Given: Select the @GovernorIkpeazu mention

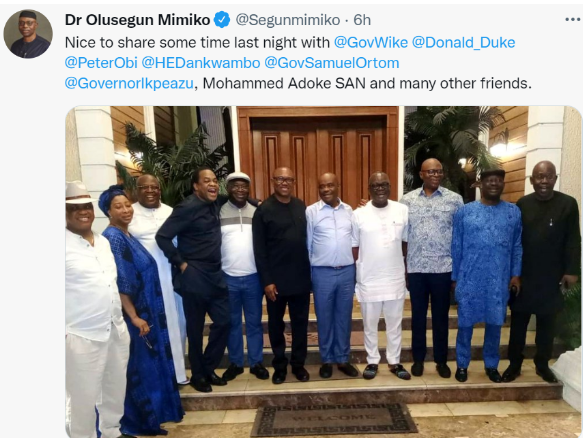Looking at the screenshot, I should point(129,83).
